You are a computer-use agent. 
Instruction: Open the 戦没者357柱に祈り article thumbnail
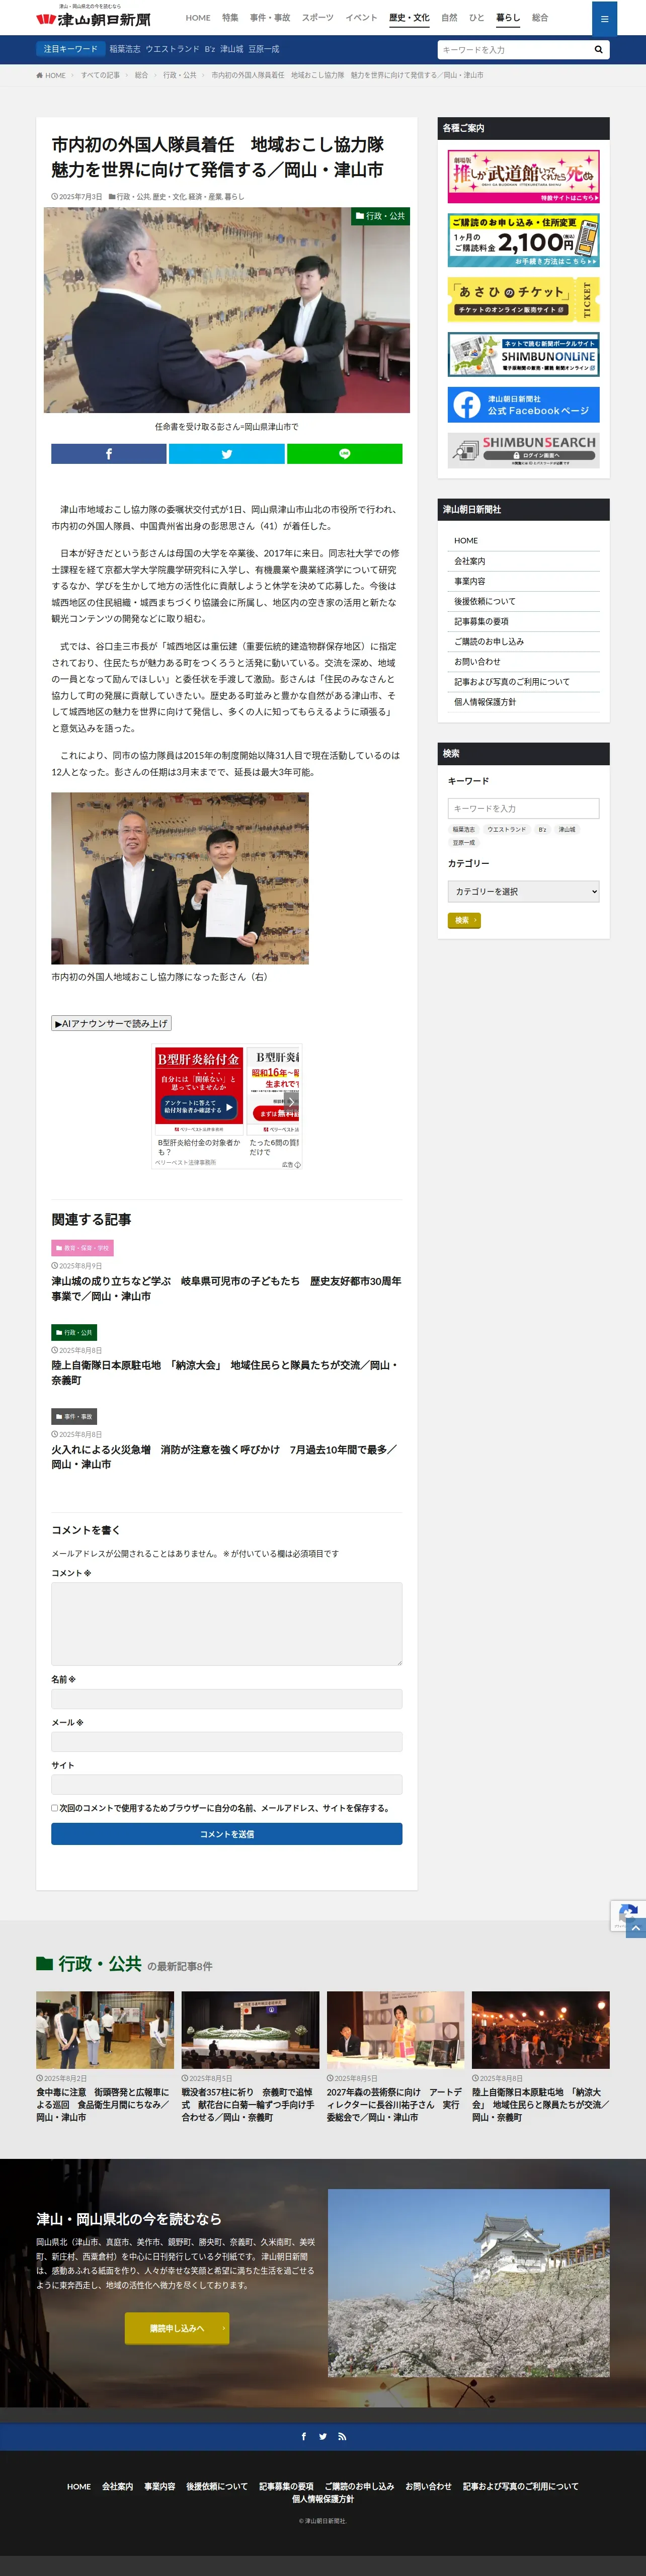[250, 2030]
